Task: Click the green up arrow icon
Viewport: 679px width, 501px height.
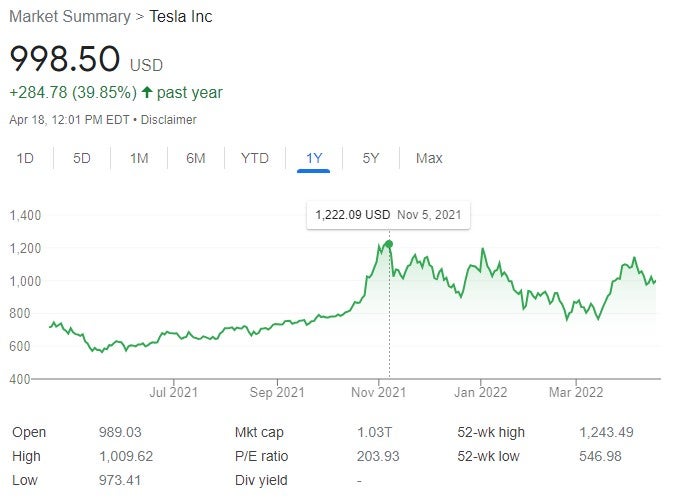Action: point(147,93)
